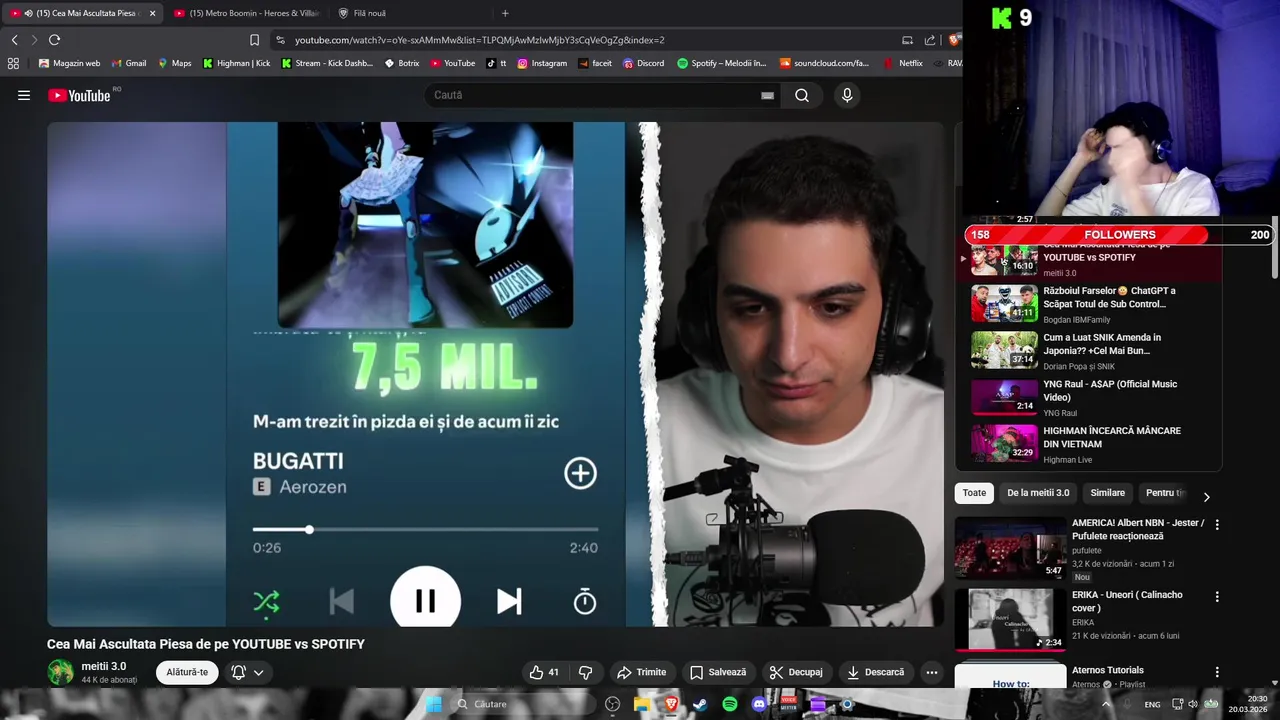The height and width of the screenshot is (720, 1280).
Task: Open the Highman | Kick bookmark
Action: click(x=236, y=63)
